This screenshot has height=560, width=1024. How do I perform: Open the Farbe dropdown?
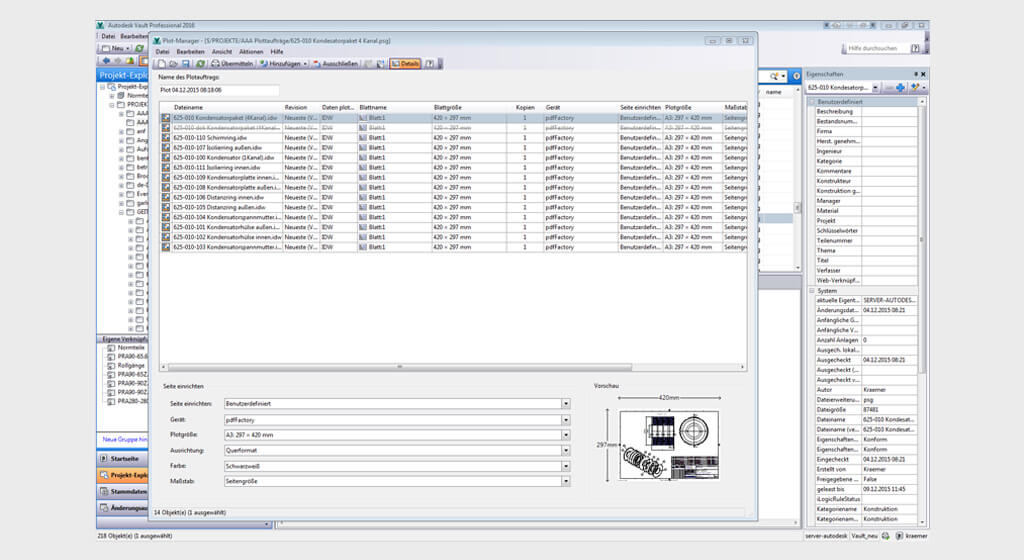(x=565, y=465)
